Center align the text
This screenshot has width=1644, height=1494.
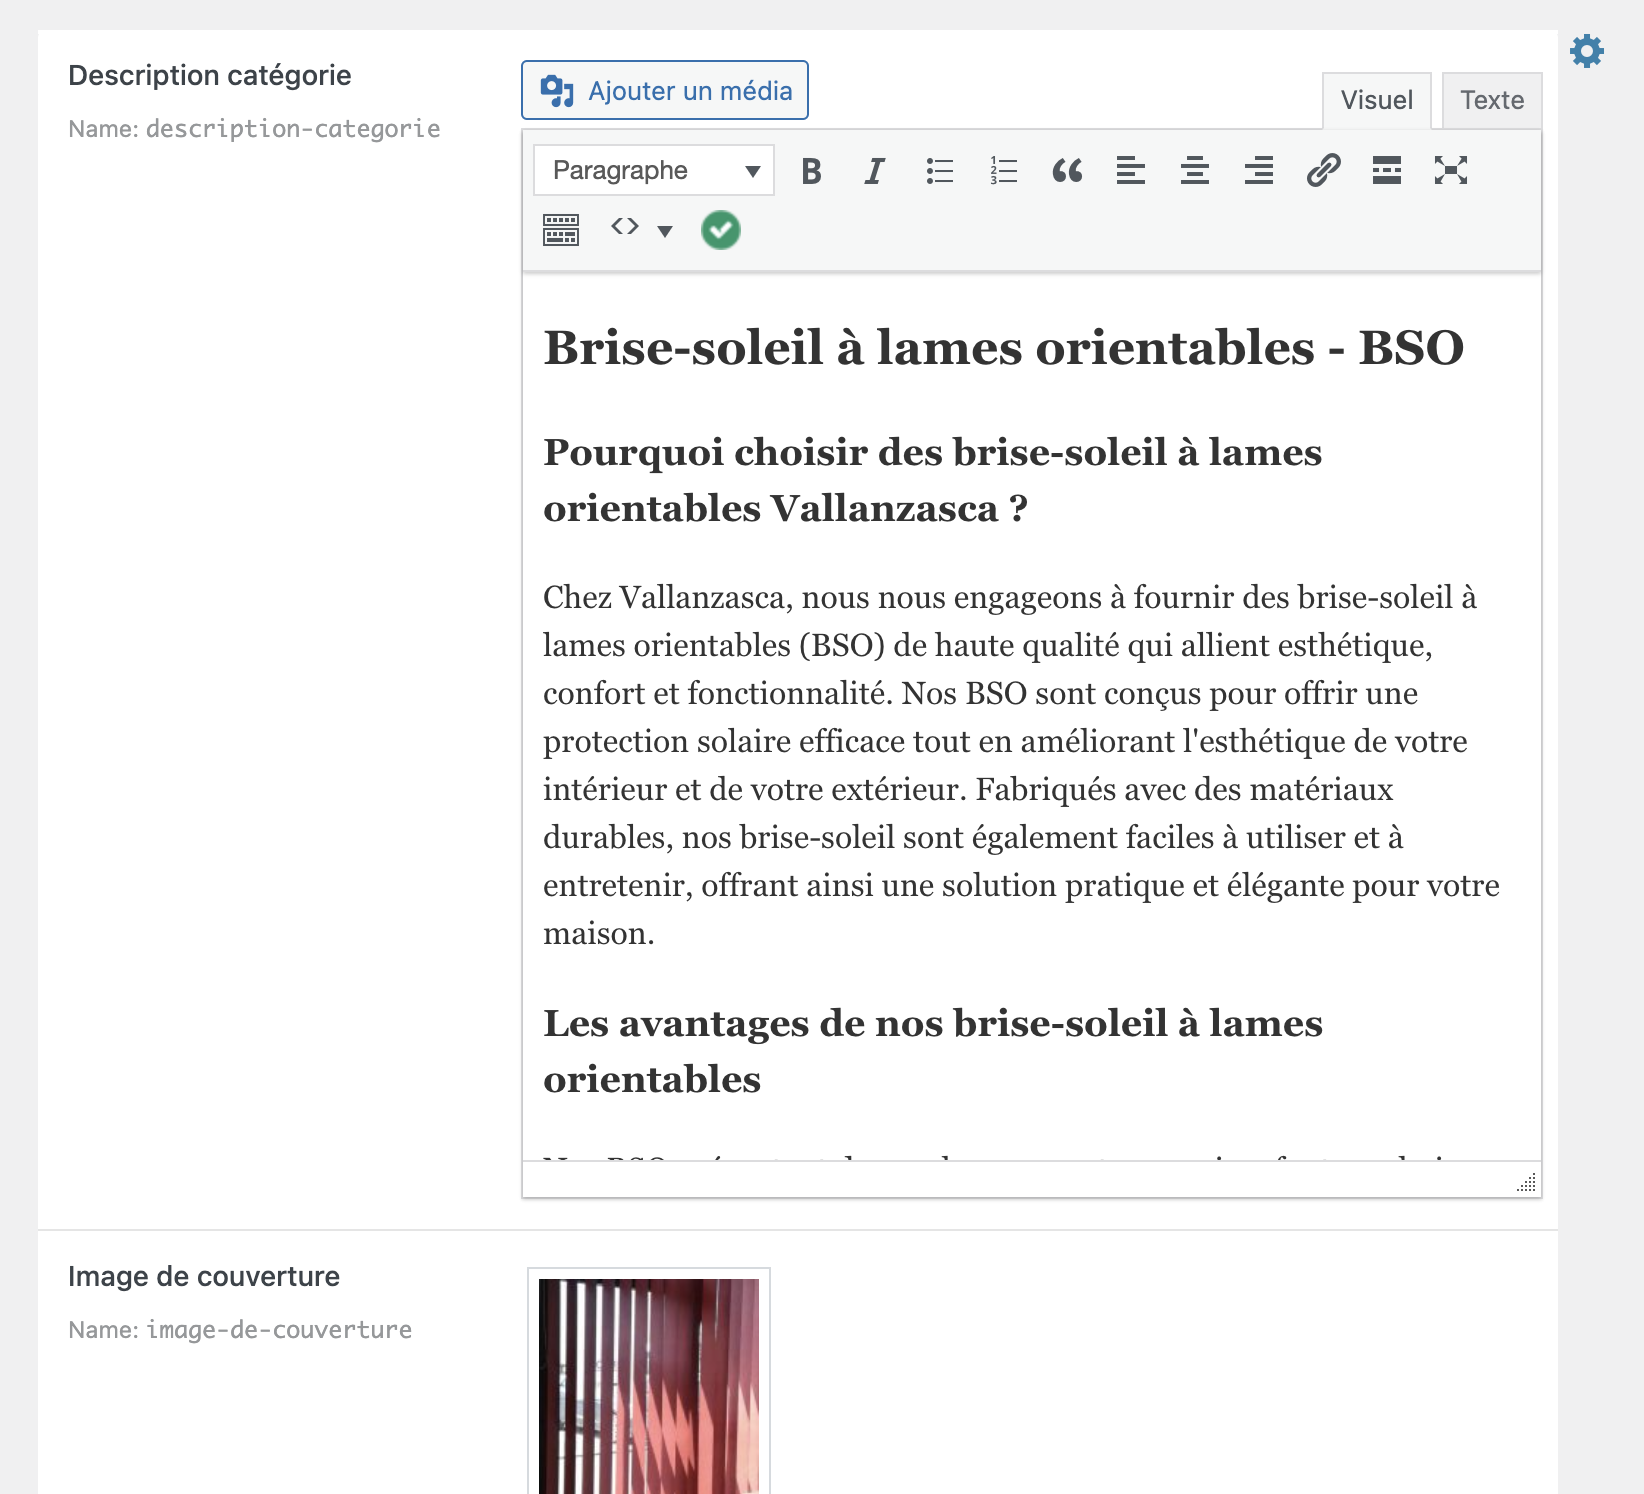pyautogui.click(x=1195, y=171)
